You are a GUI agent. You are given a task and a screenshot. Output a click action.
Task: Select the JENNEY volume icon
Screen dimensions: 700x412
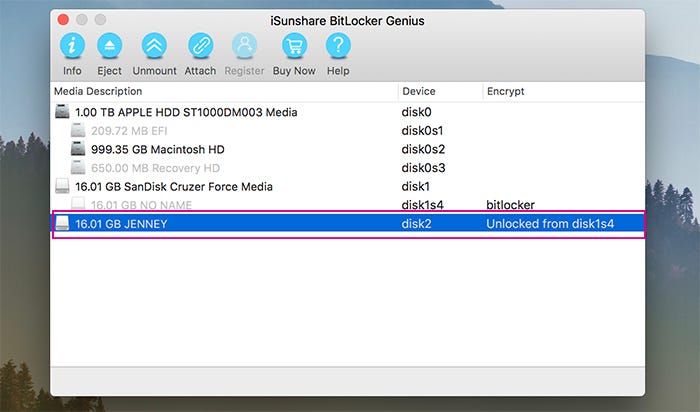(x=62, y=223)
